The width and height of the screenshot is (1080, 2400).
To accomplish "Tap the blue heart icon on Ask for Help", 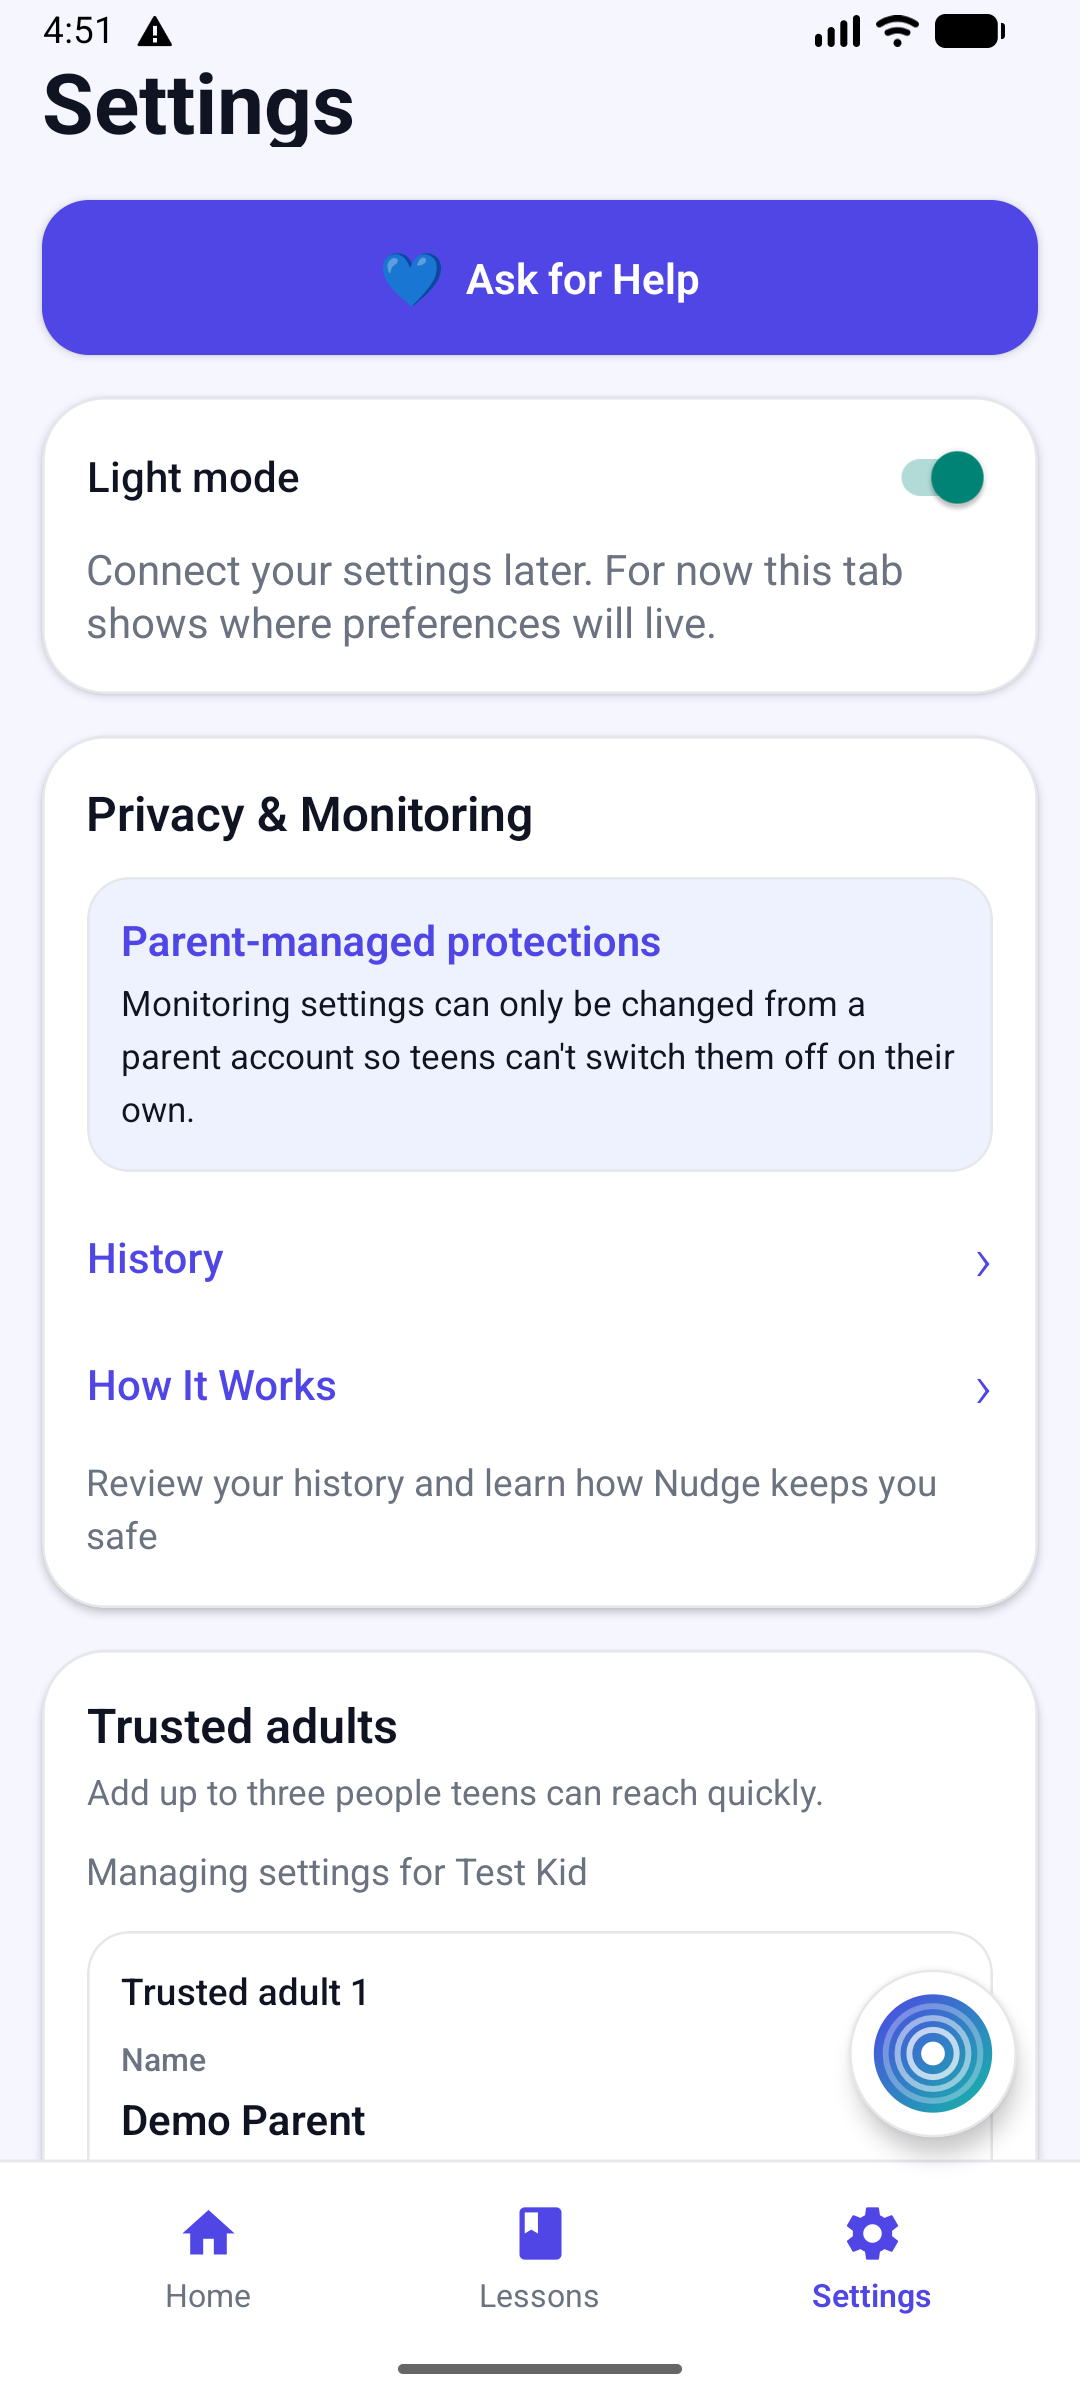I will pyautogui.click(x=410, y=278).
